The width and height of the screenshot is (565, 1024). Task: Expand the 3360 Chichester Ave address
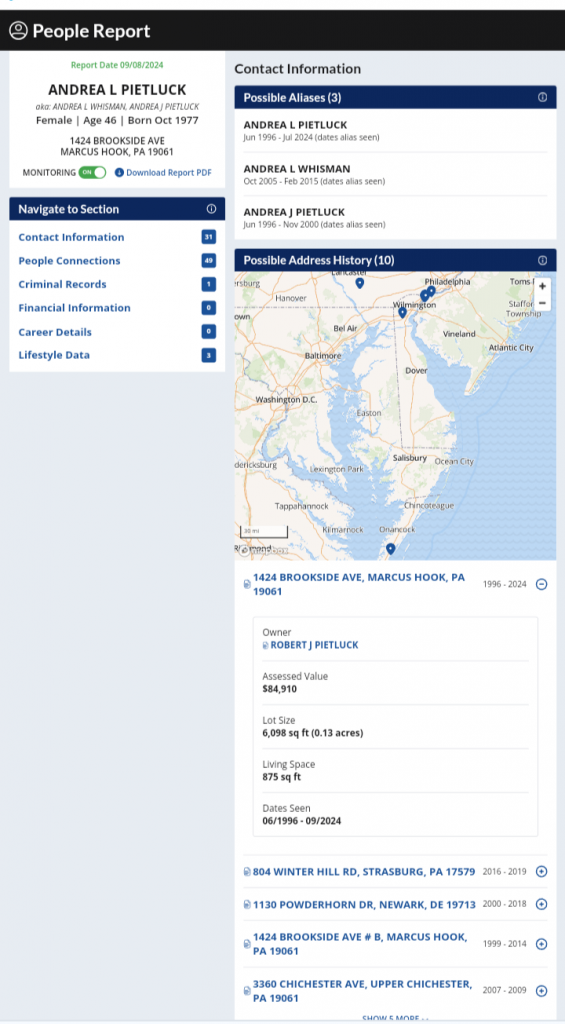[x=541, y=991]
